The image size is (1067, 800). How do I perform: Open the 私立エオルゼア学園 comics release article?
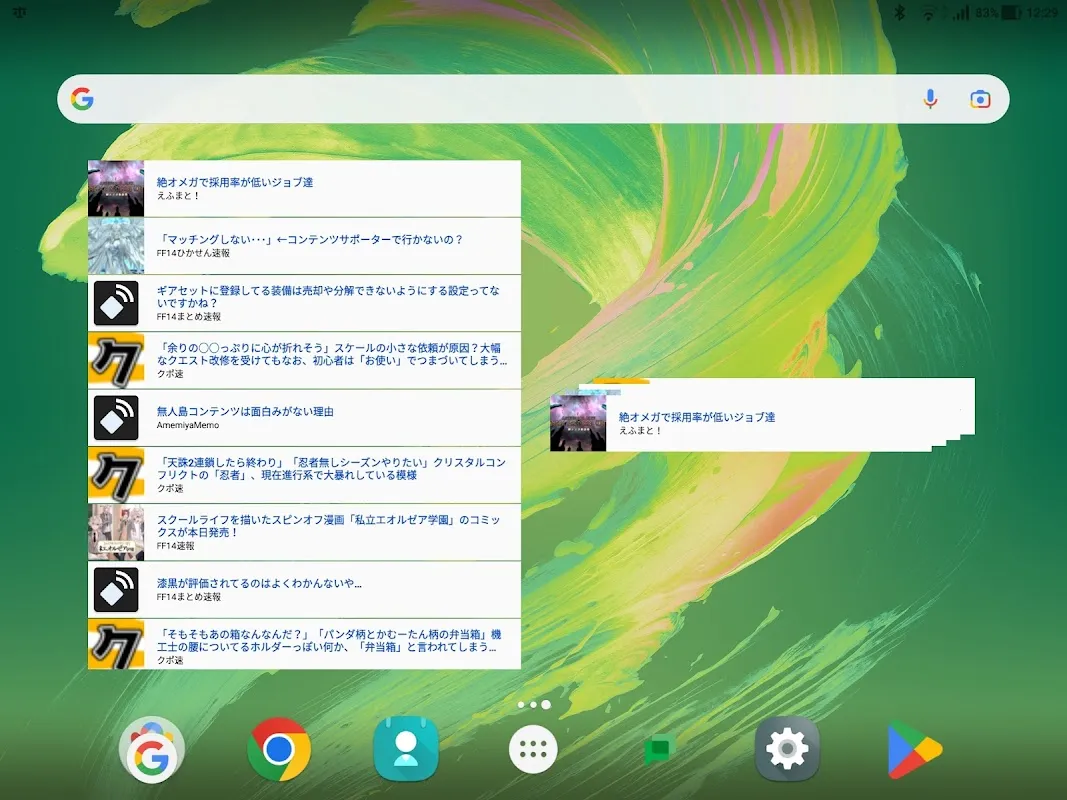pos(300,531)
